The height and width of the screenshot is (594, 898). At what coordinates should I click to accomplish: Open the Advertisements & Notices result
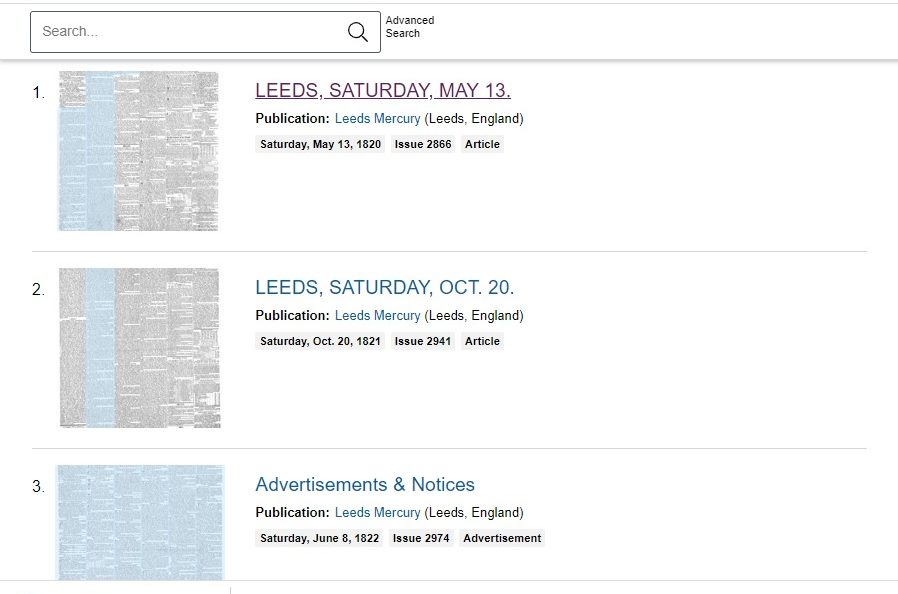[364, 484]
